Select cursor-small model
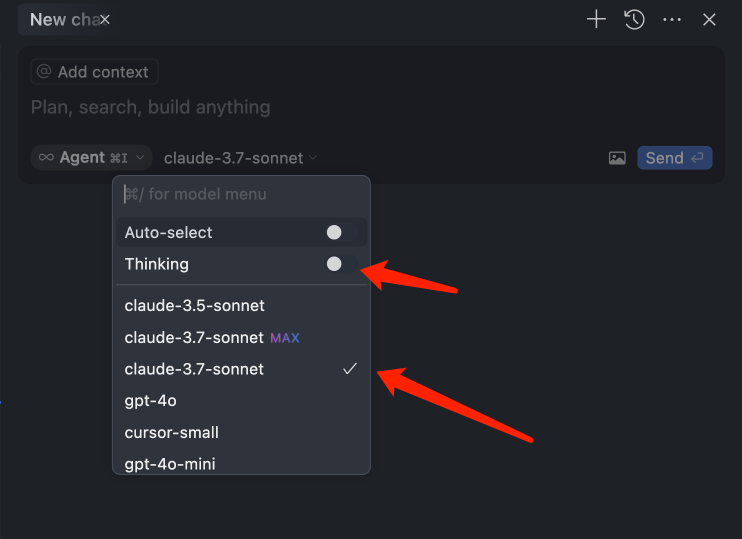Screen dimensions: 742x539 (171, 433)
